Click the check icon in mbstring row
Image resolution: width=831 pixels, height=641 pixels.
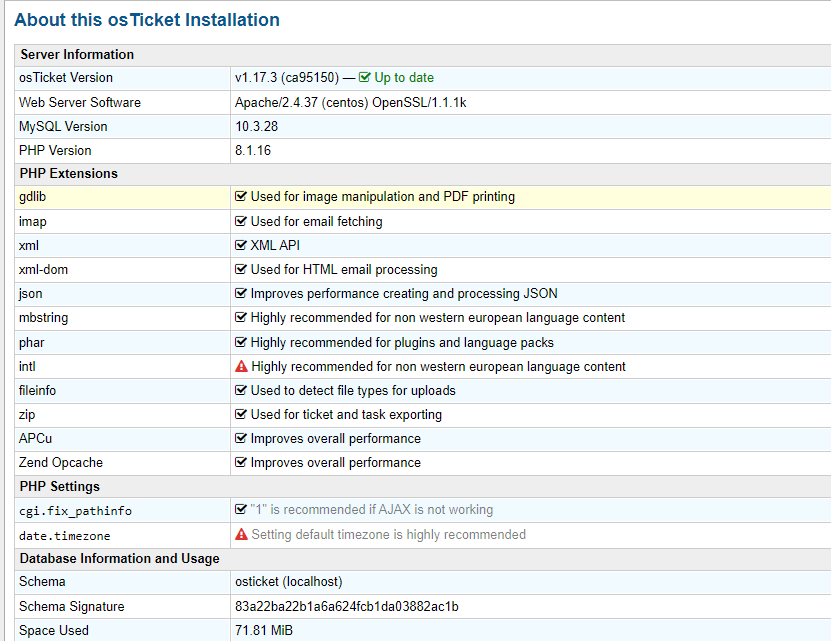[241, 318]
